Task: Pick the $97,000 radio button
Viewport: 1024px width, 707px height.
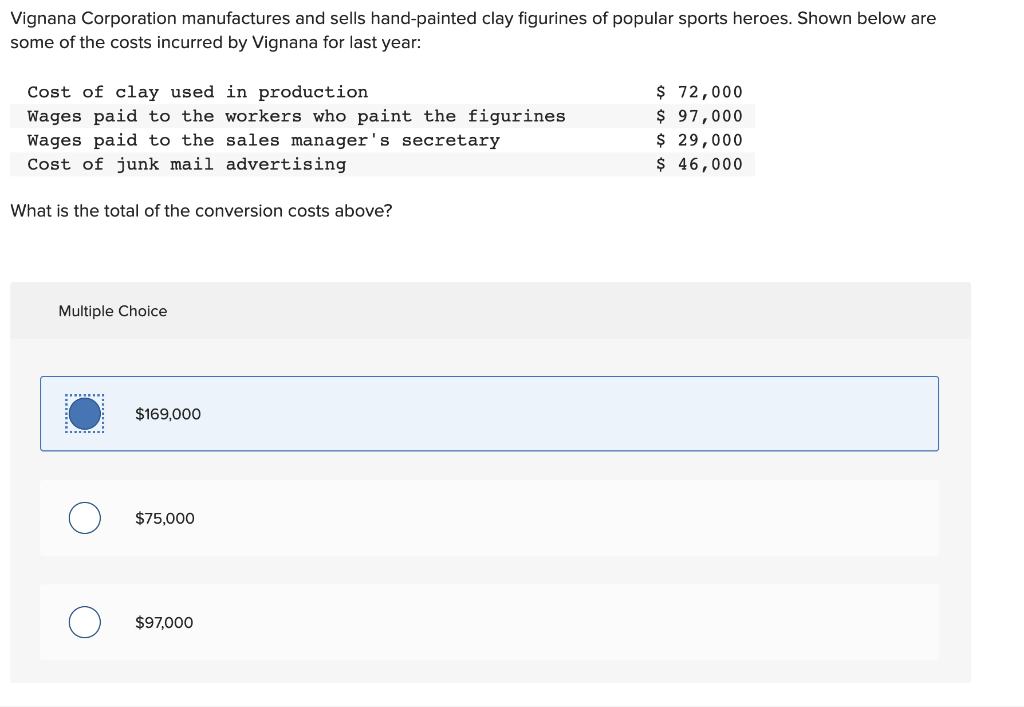Action: coord(85,622)
